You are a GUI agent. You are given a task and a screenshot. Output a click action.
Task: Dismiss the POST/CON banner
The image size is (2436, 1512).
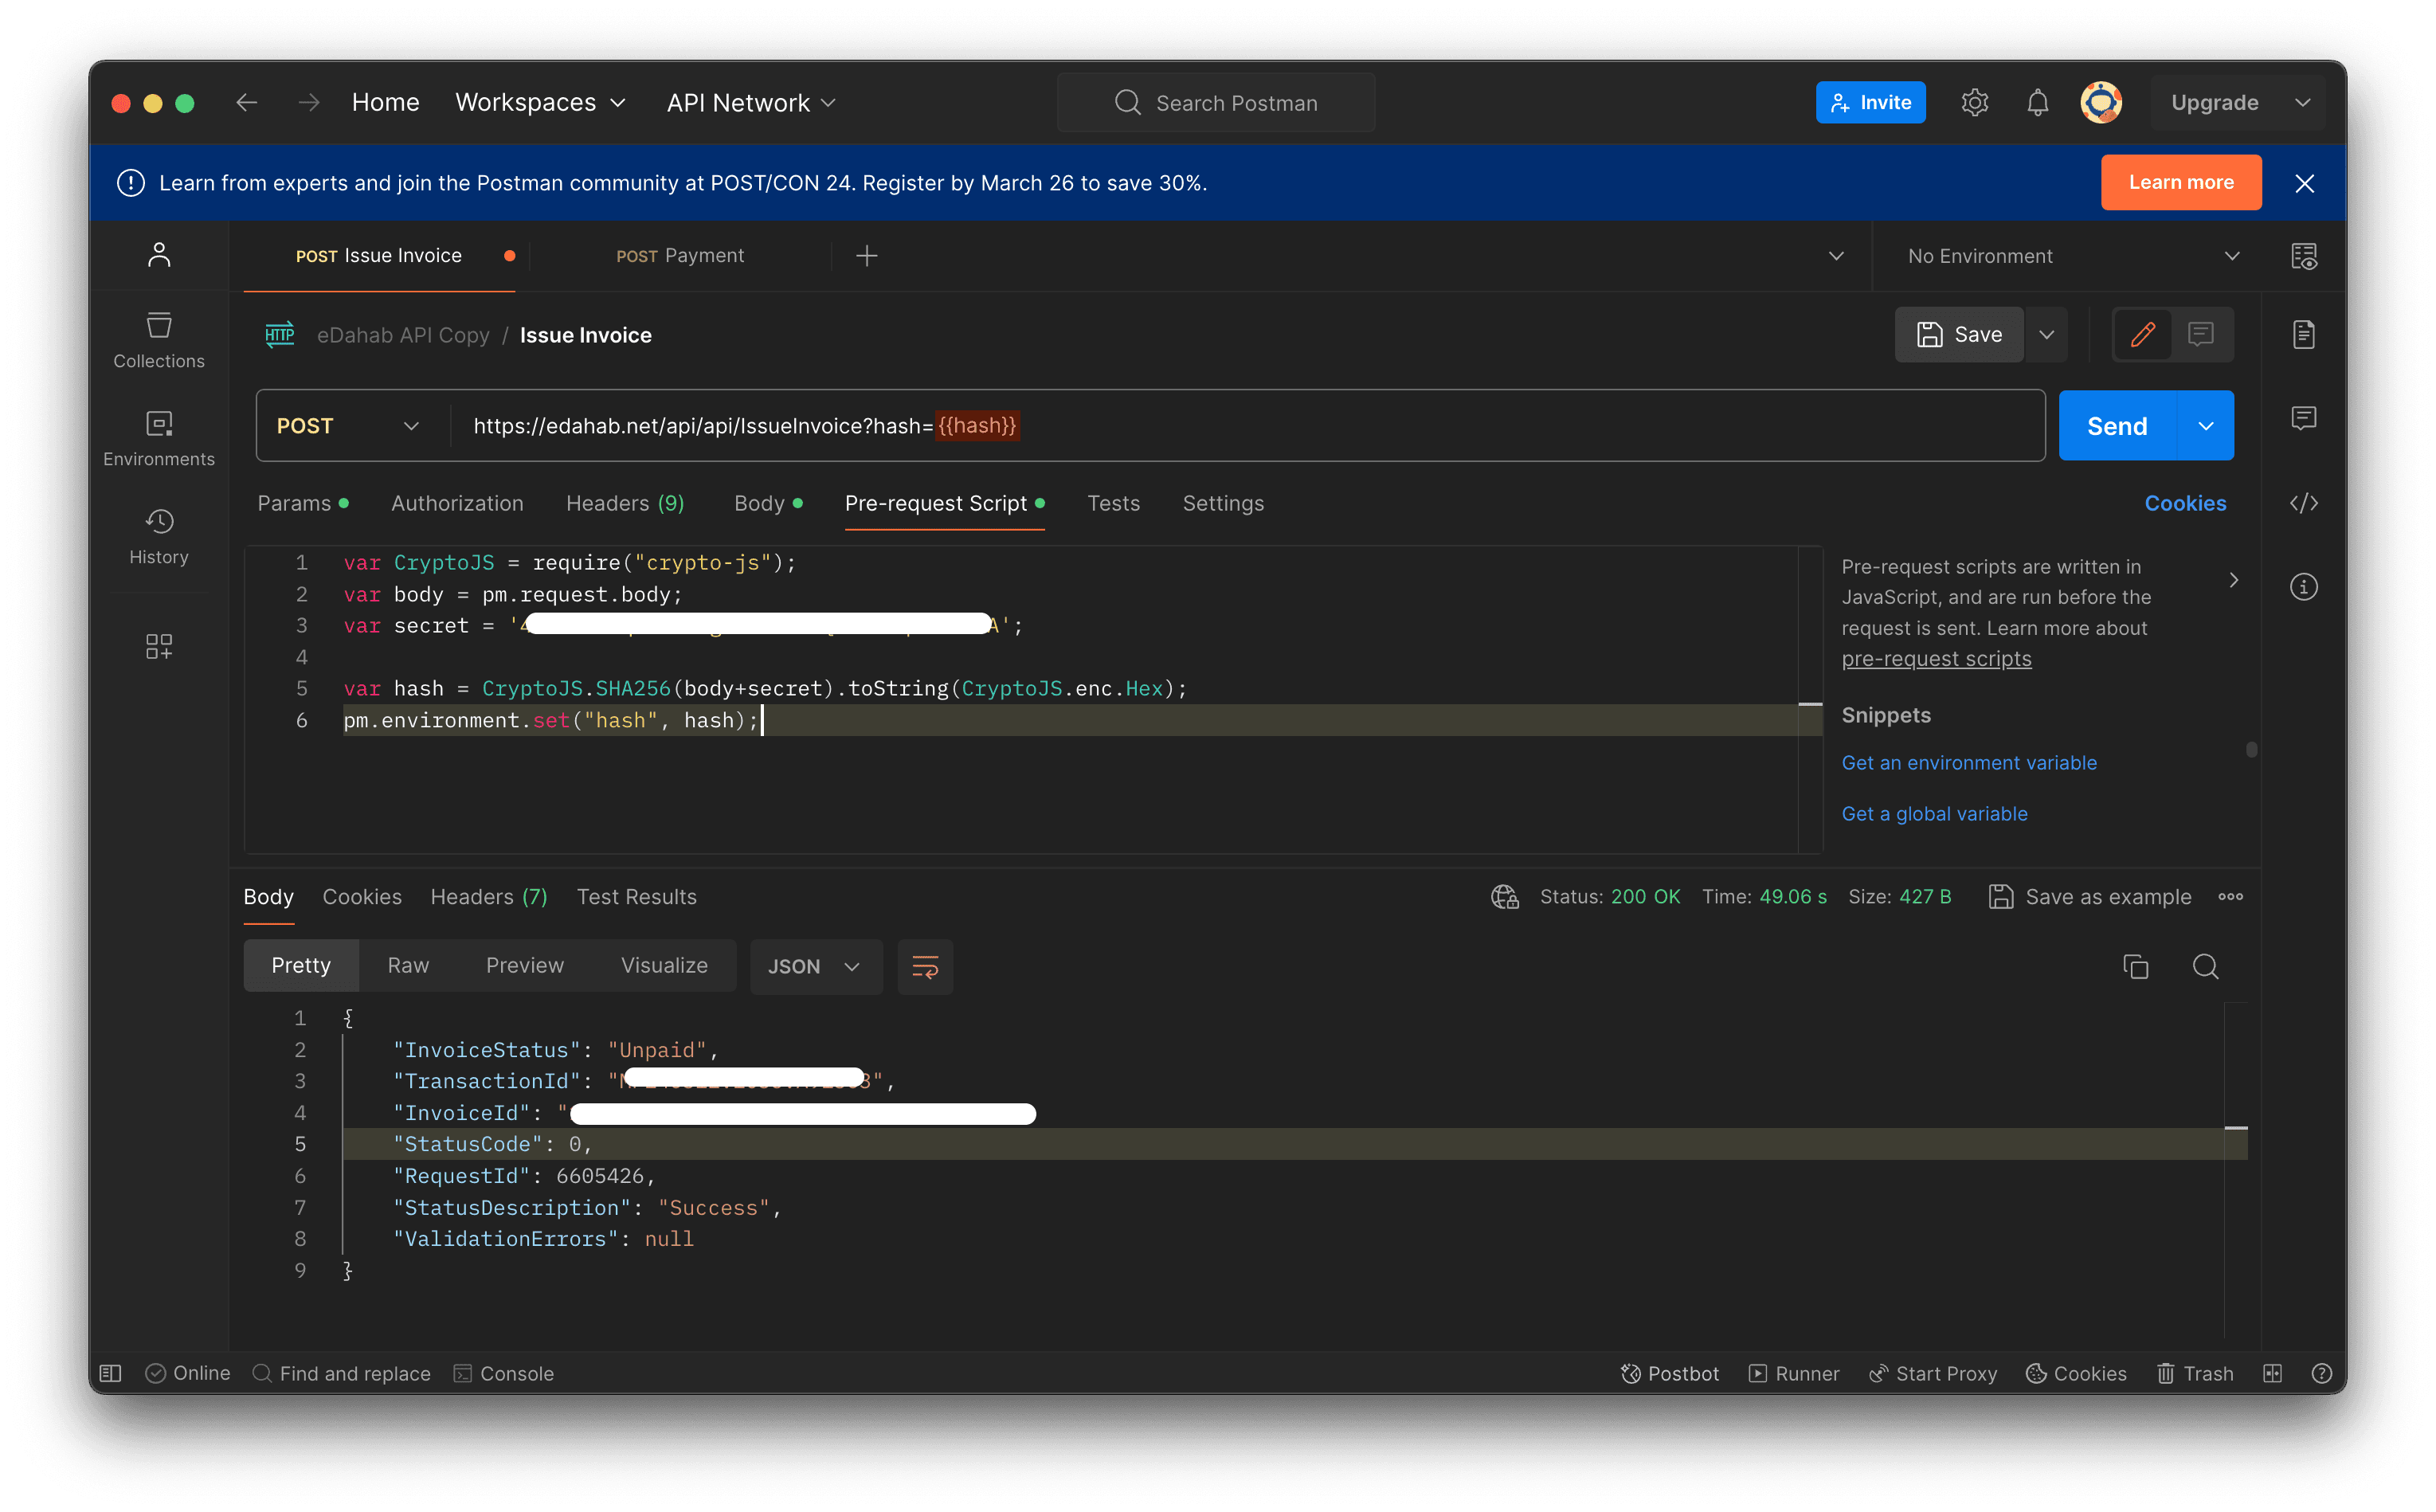(2304, 183)
